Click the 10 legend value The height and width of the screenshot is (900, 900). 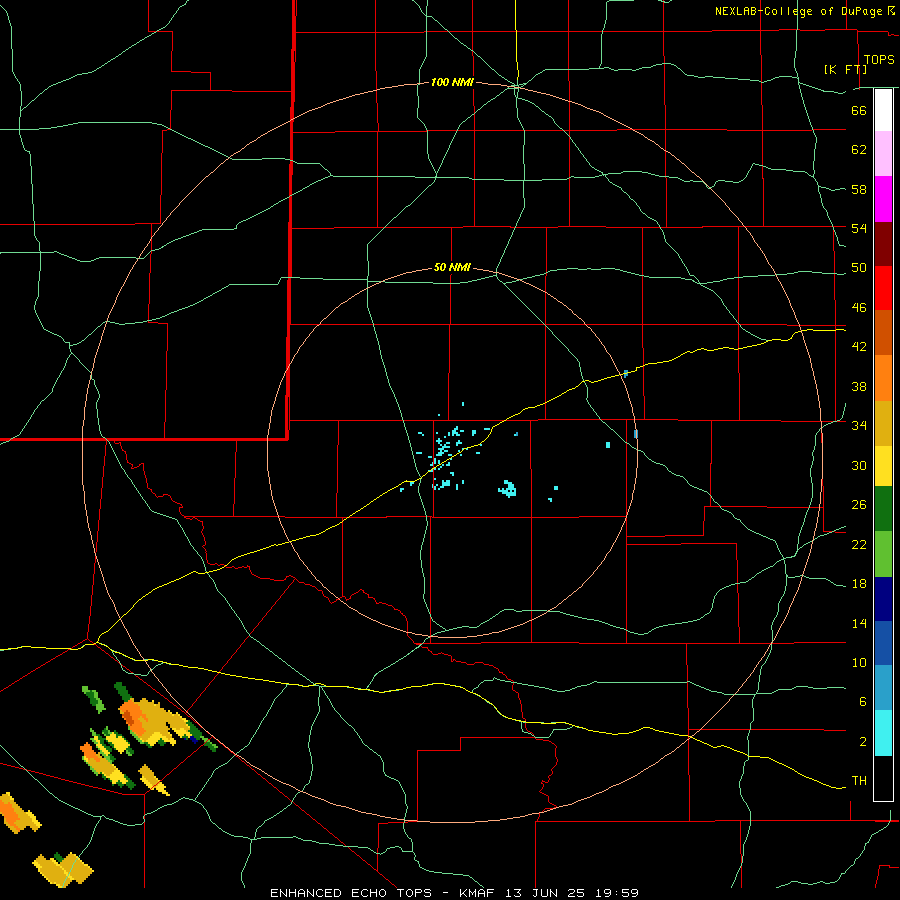click(x=859, y=662)
